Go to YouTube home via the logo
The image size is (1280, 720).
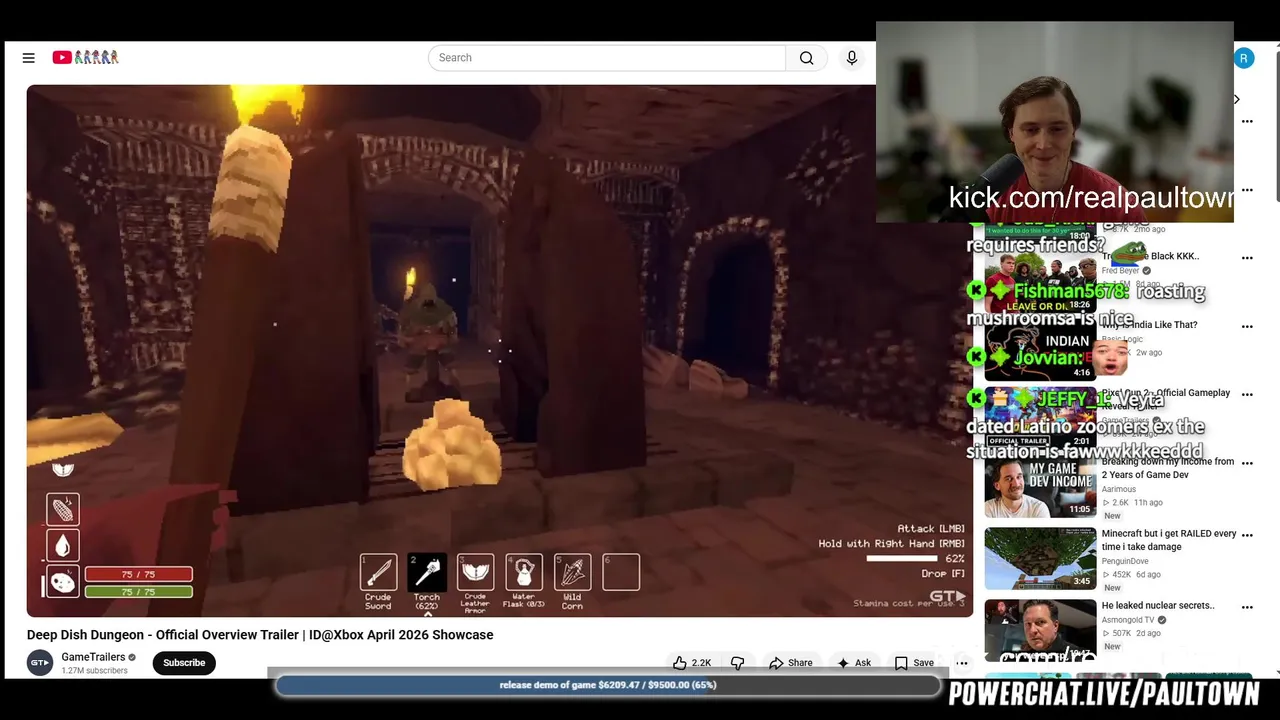86,58
